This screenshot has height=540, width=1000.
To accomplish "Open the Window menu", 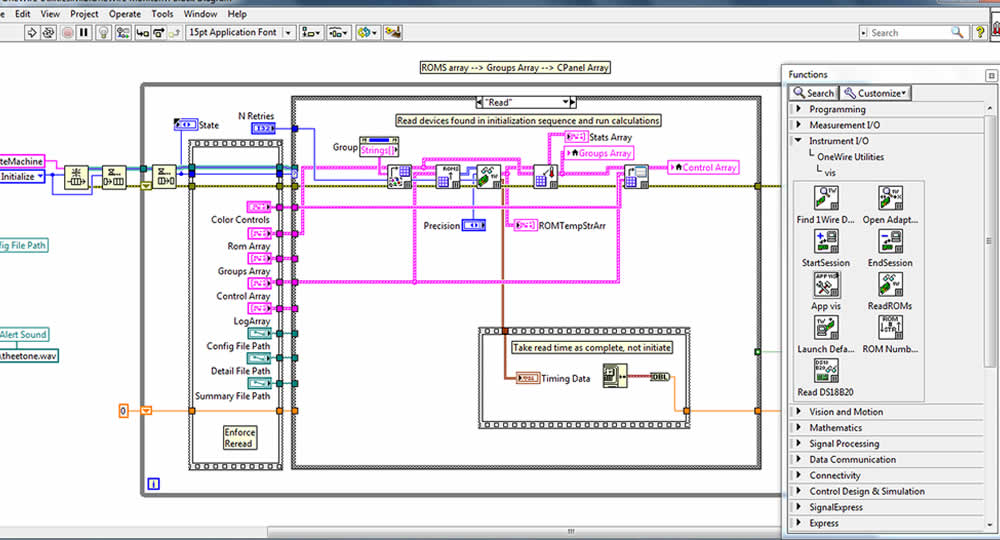I will tap(200, 13).
